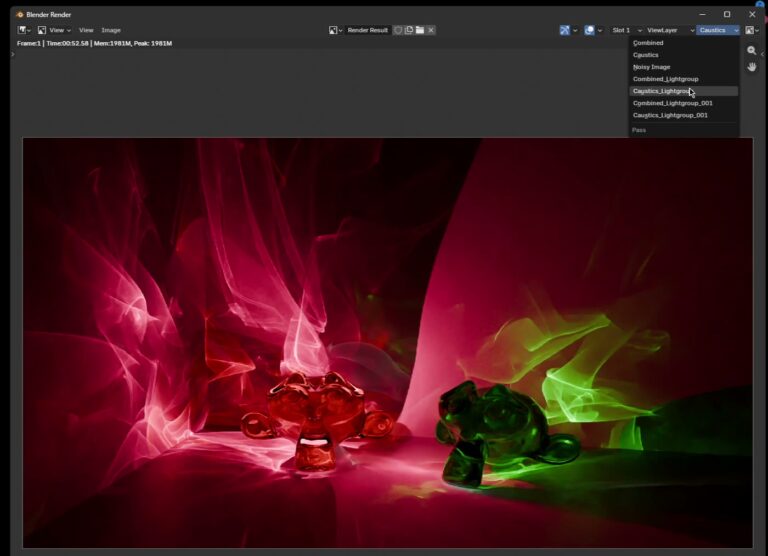Viewport: 768px width, 556px height.
Task: Select the Noisy Image pass
Action: point(684,67)
